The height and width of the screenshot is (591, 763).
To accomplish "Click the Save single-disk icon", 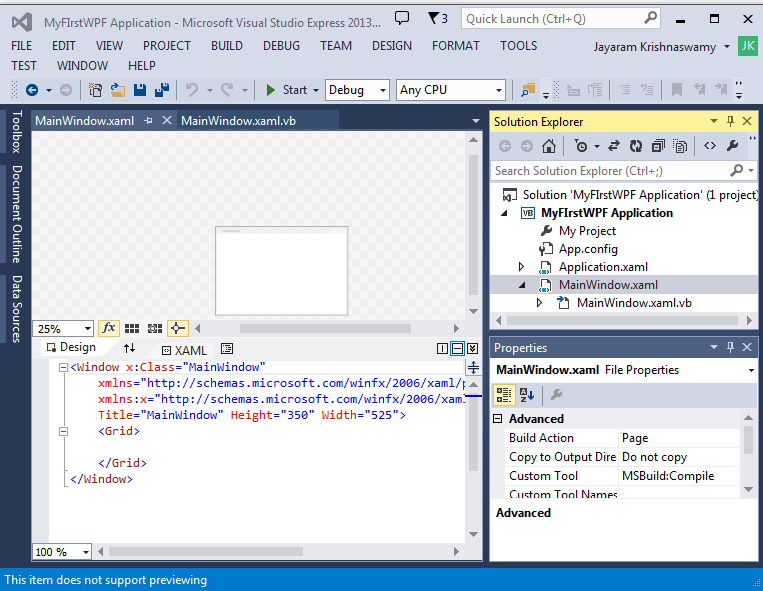I will [x=140, y=90].
